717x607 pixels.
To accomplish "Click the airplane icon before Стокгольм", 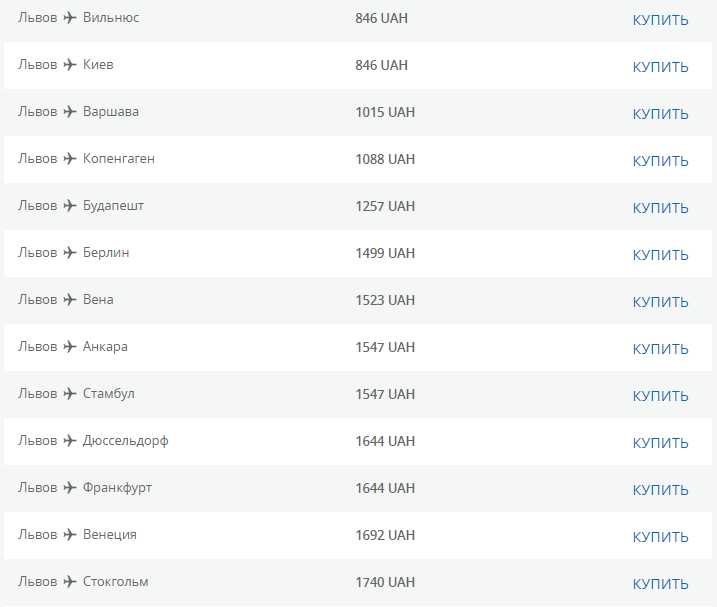I will tap(70, 582).
